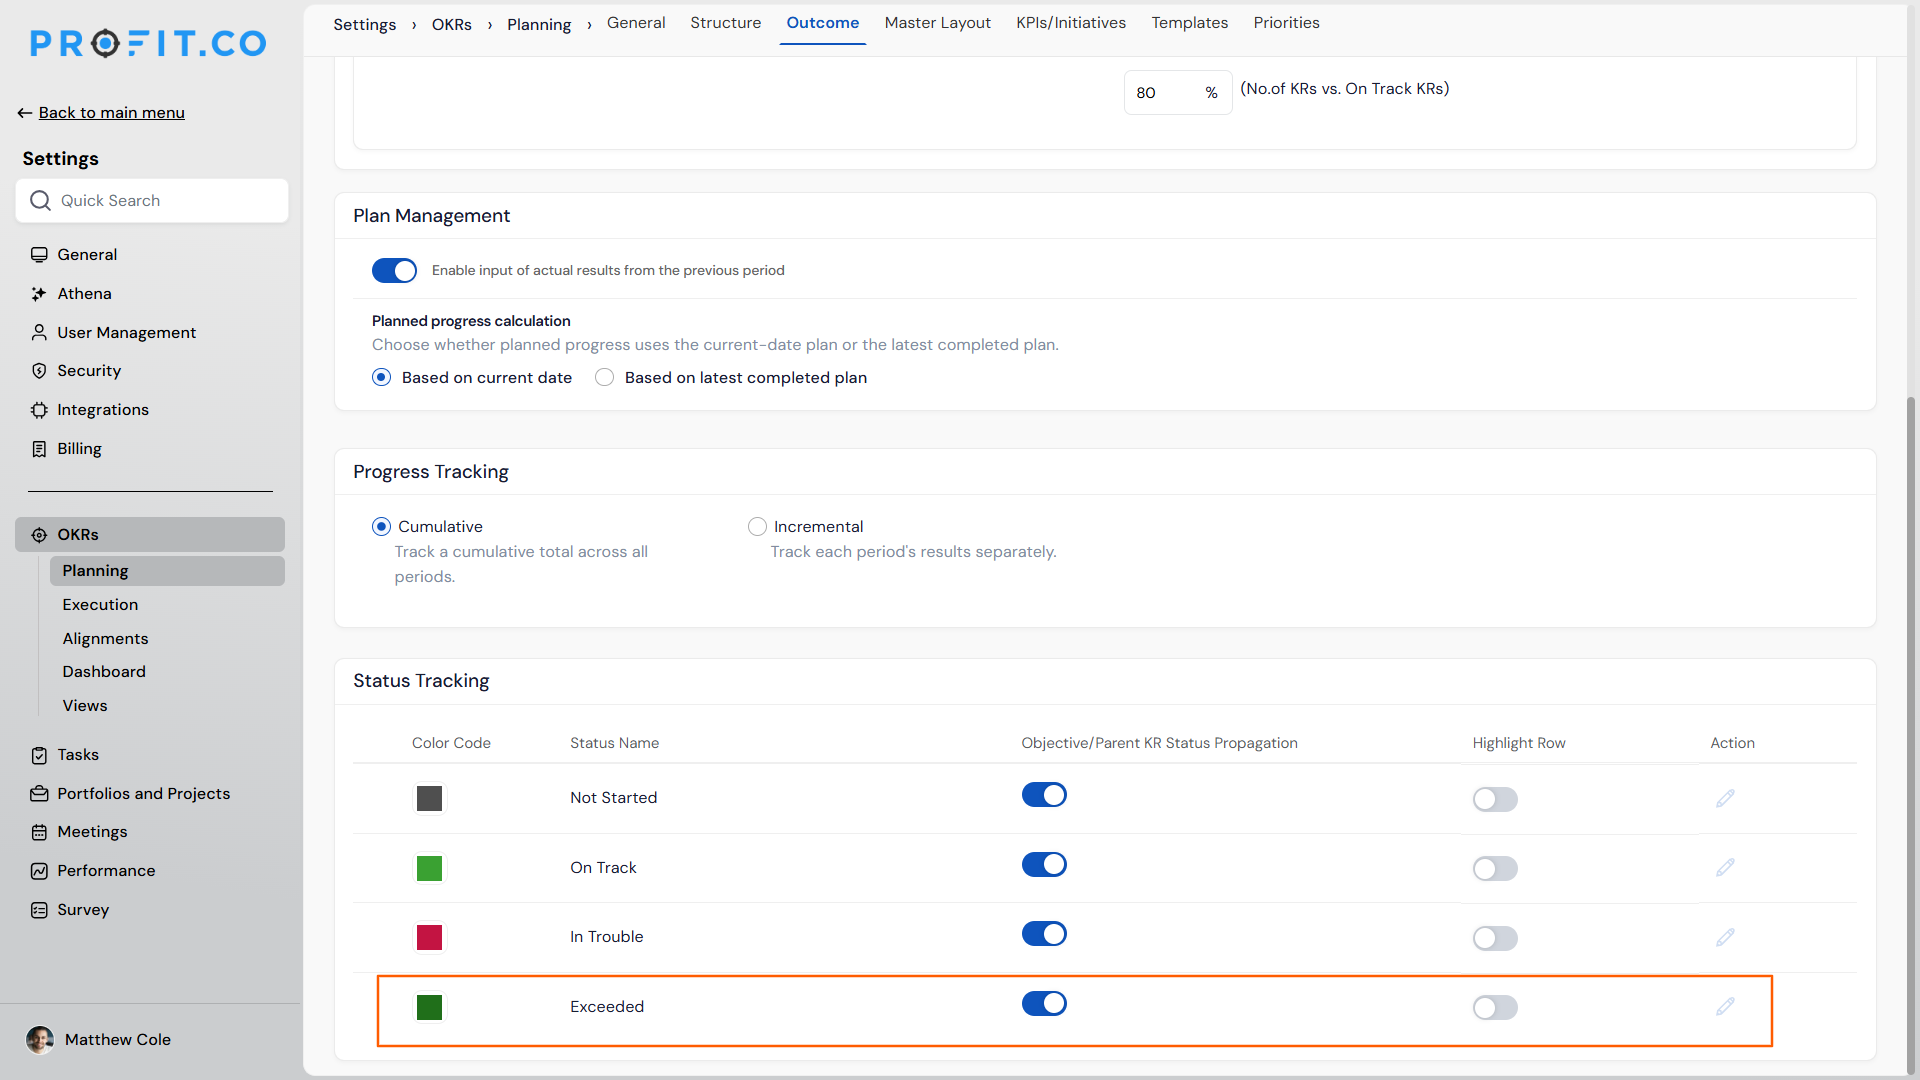
Task: Click the OKRs target icon
Action: pyautogui.click(x=39, y=535)
